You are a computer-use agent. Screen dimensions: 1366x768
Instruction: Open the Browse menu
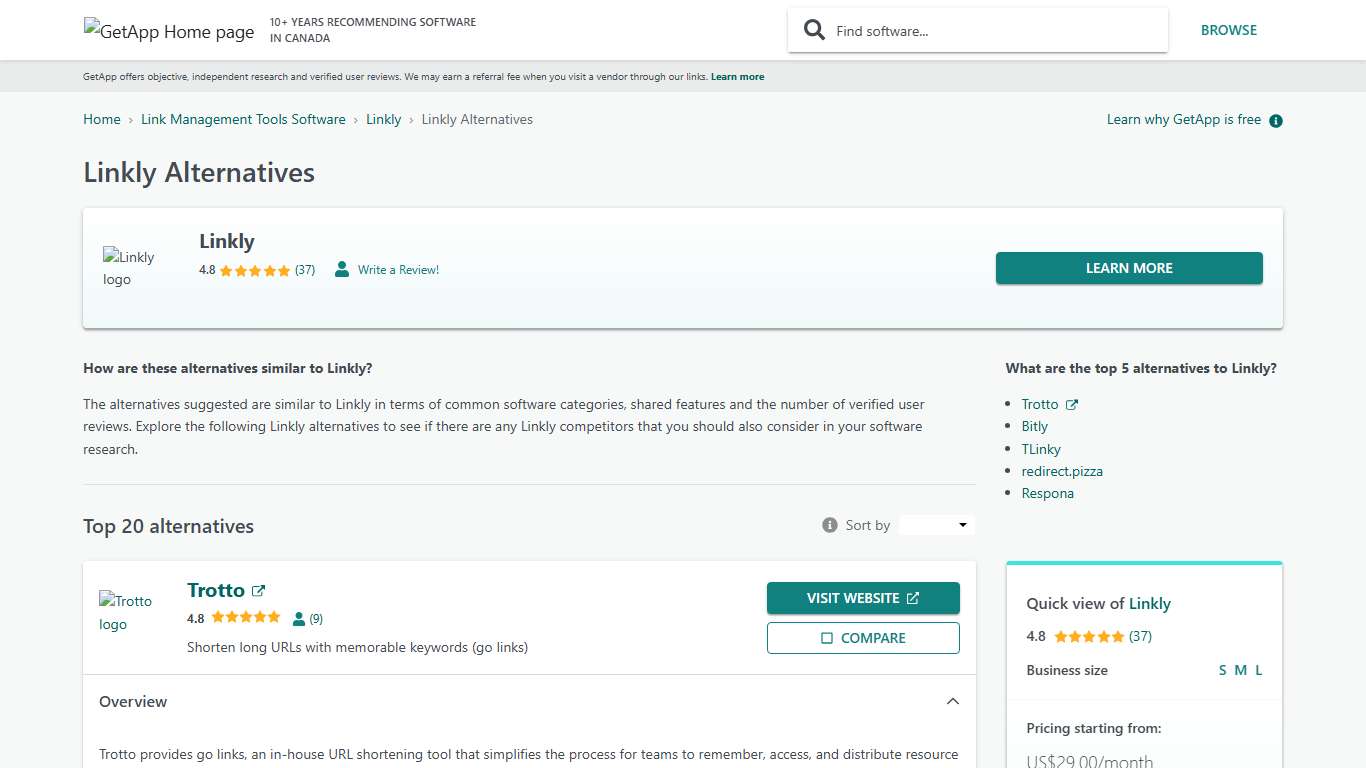pyautogui.click(x=1228, y=30)
